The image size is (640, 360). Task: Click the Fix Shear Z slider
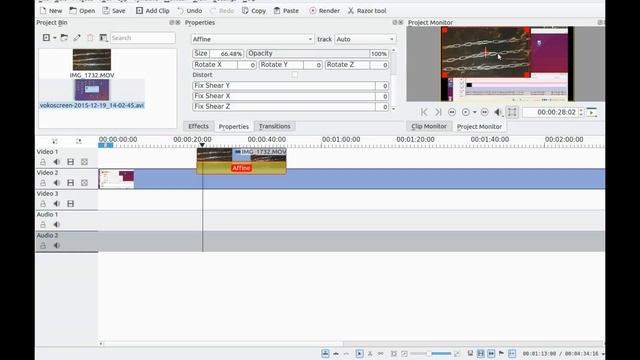coord(290,107)
